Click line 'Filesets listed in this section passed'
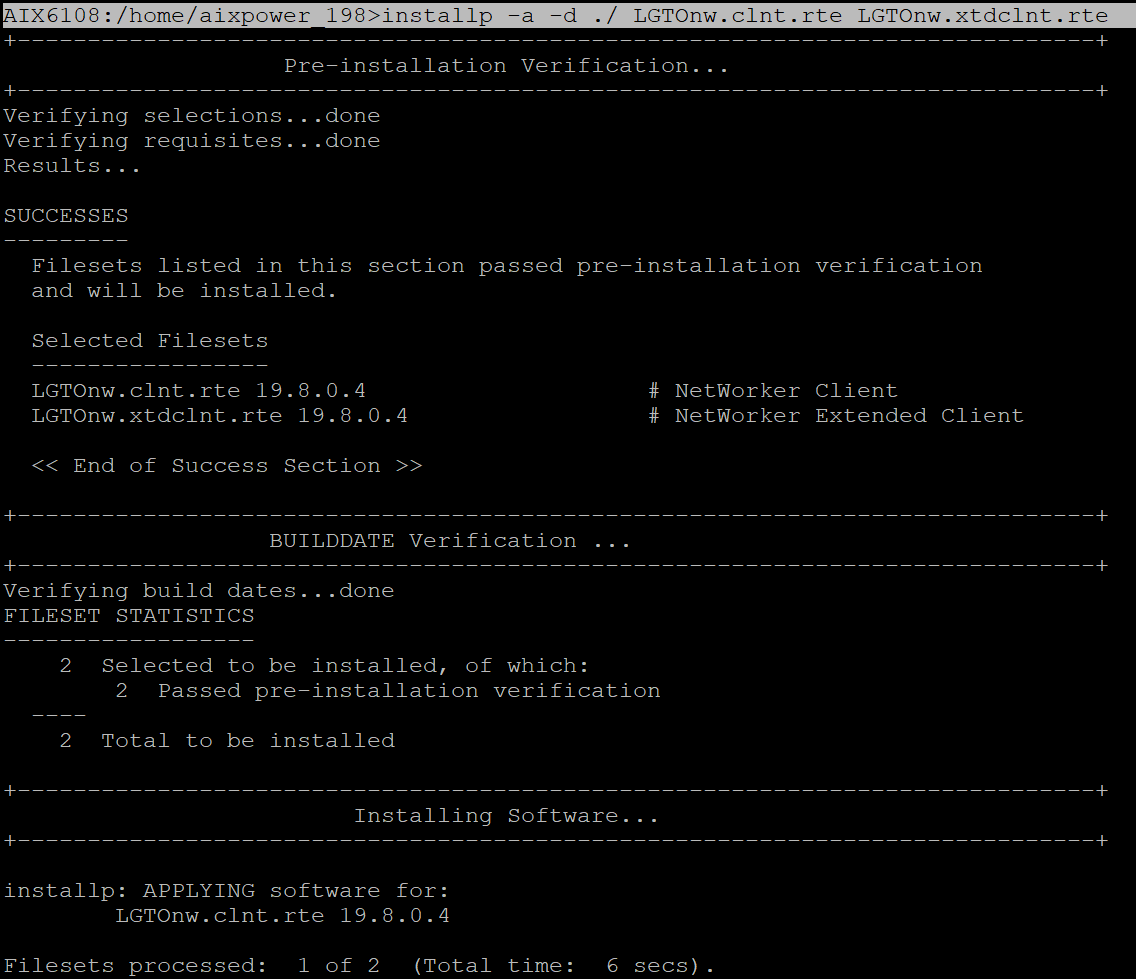 point(506,266)
